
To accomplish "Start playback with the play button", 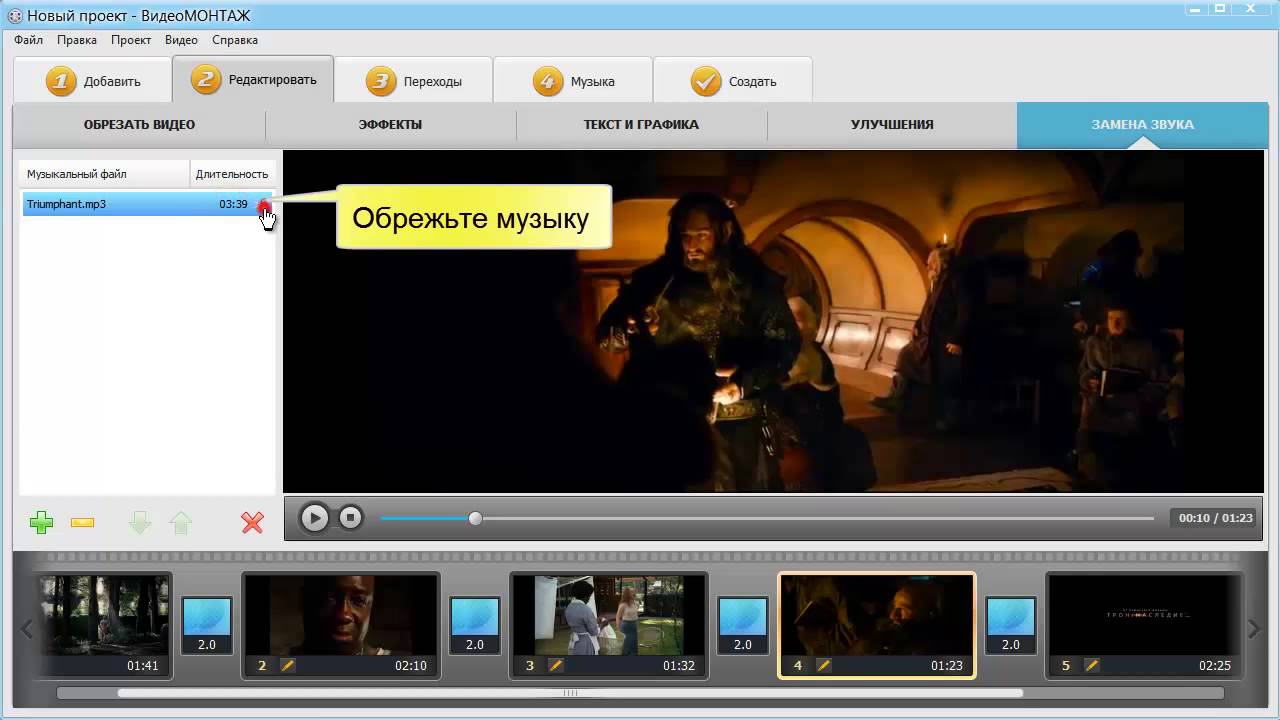I will pyautogui.click(x=314, y=518).
